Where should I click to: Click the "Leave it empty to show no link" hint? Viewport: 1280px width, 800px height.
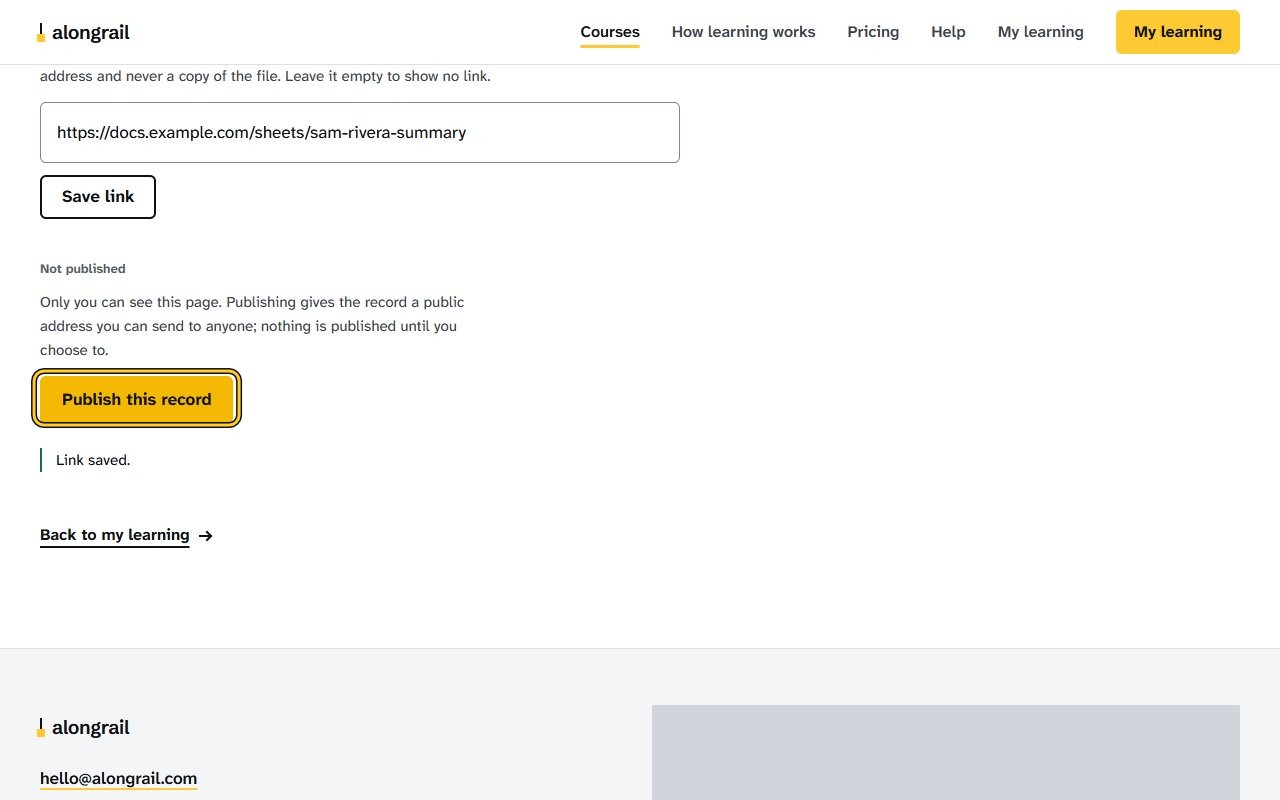coord(388,76)
